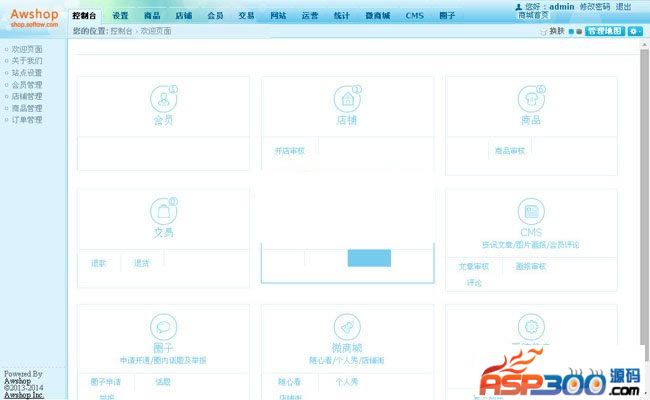
Task: Open the 商品 top menu
Action: pos(152,16)
